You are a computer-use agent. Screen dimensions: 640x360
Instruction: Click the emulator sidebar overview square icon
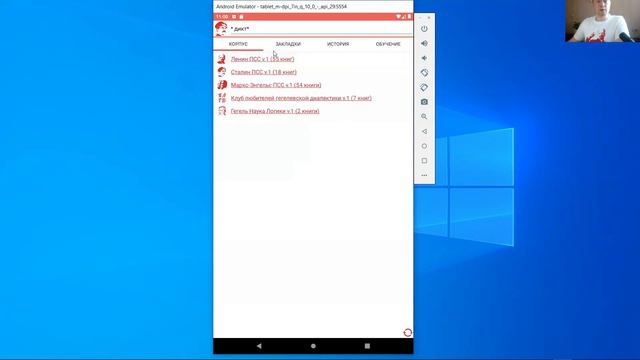point(424,161)
